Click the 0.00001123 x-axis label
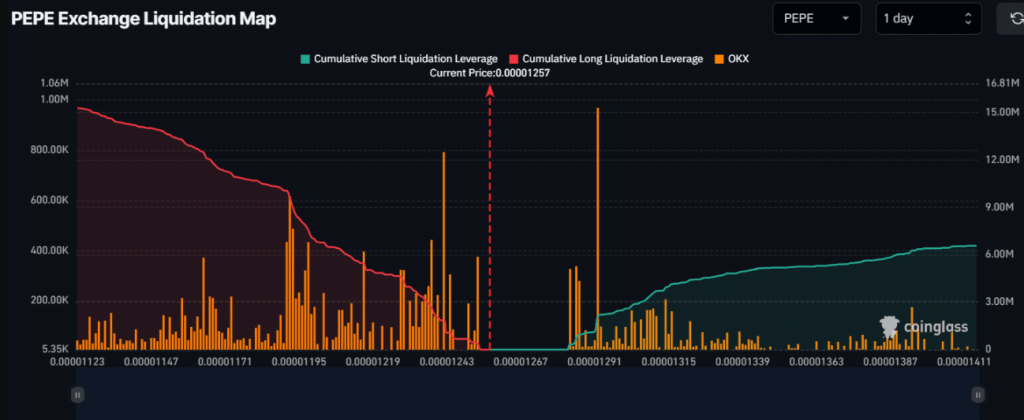 pos(78,362)
